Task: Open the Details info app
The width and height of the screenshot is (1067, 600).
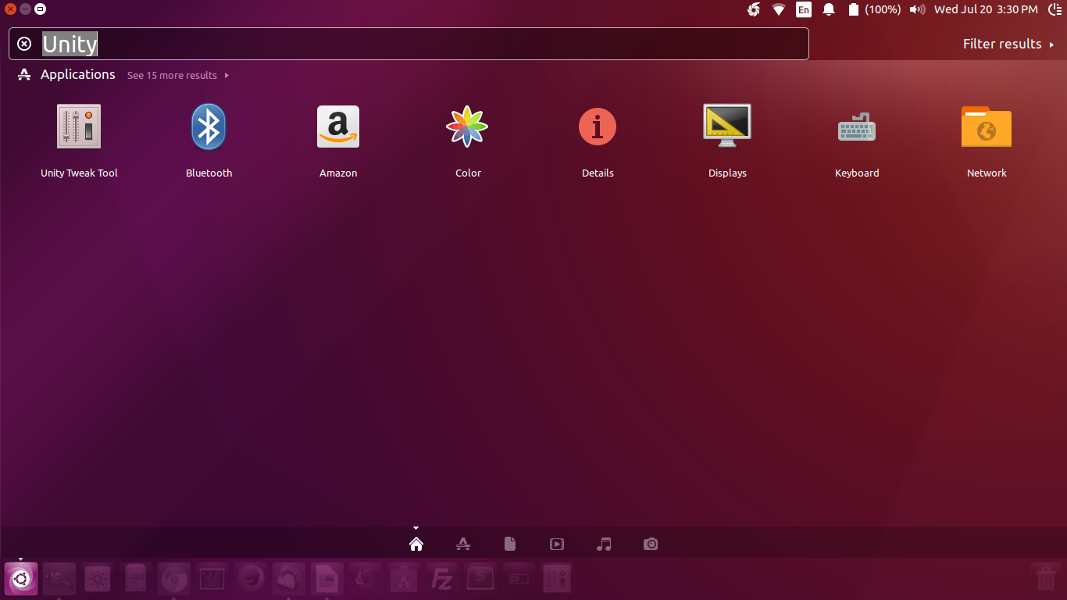Action: coord(597,141)
